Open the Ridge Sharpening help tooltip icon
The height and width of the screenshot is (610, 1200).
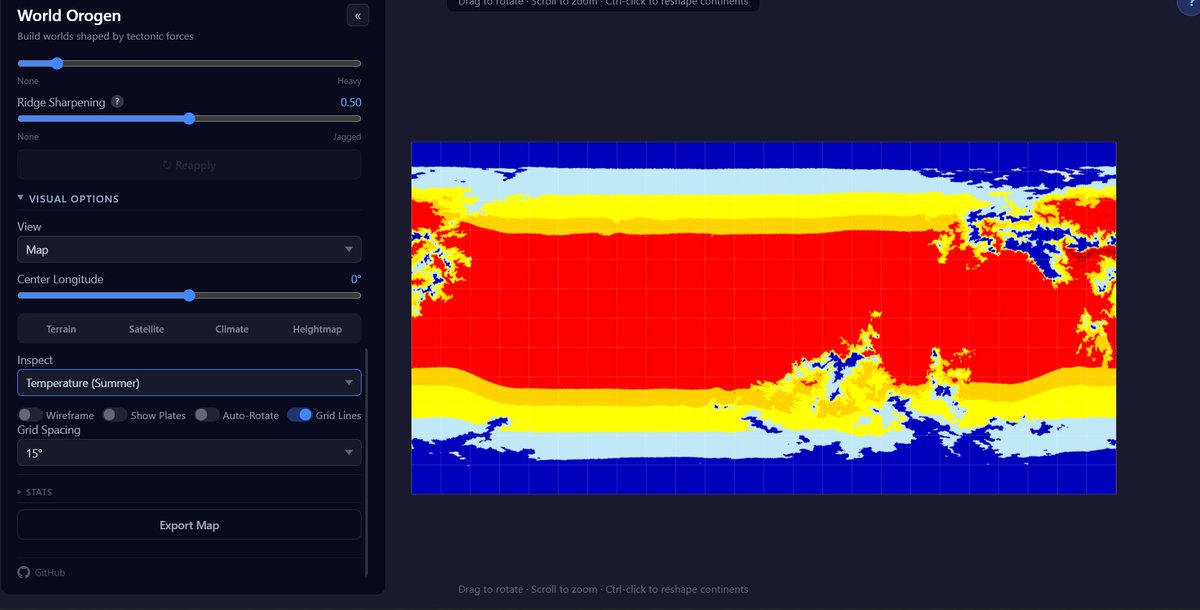[117, 102]
